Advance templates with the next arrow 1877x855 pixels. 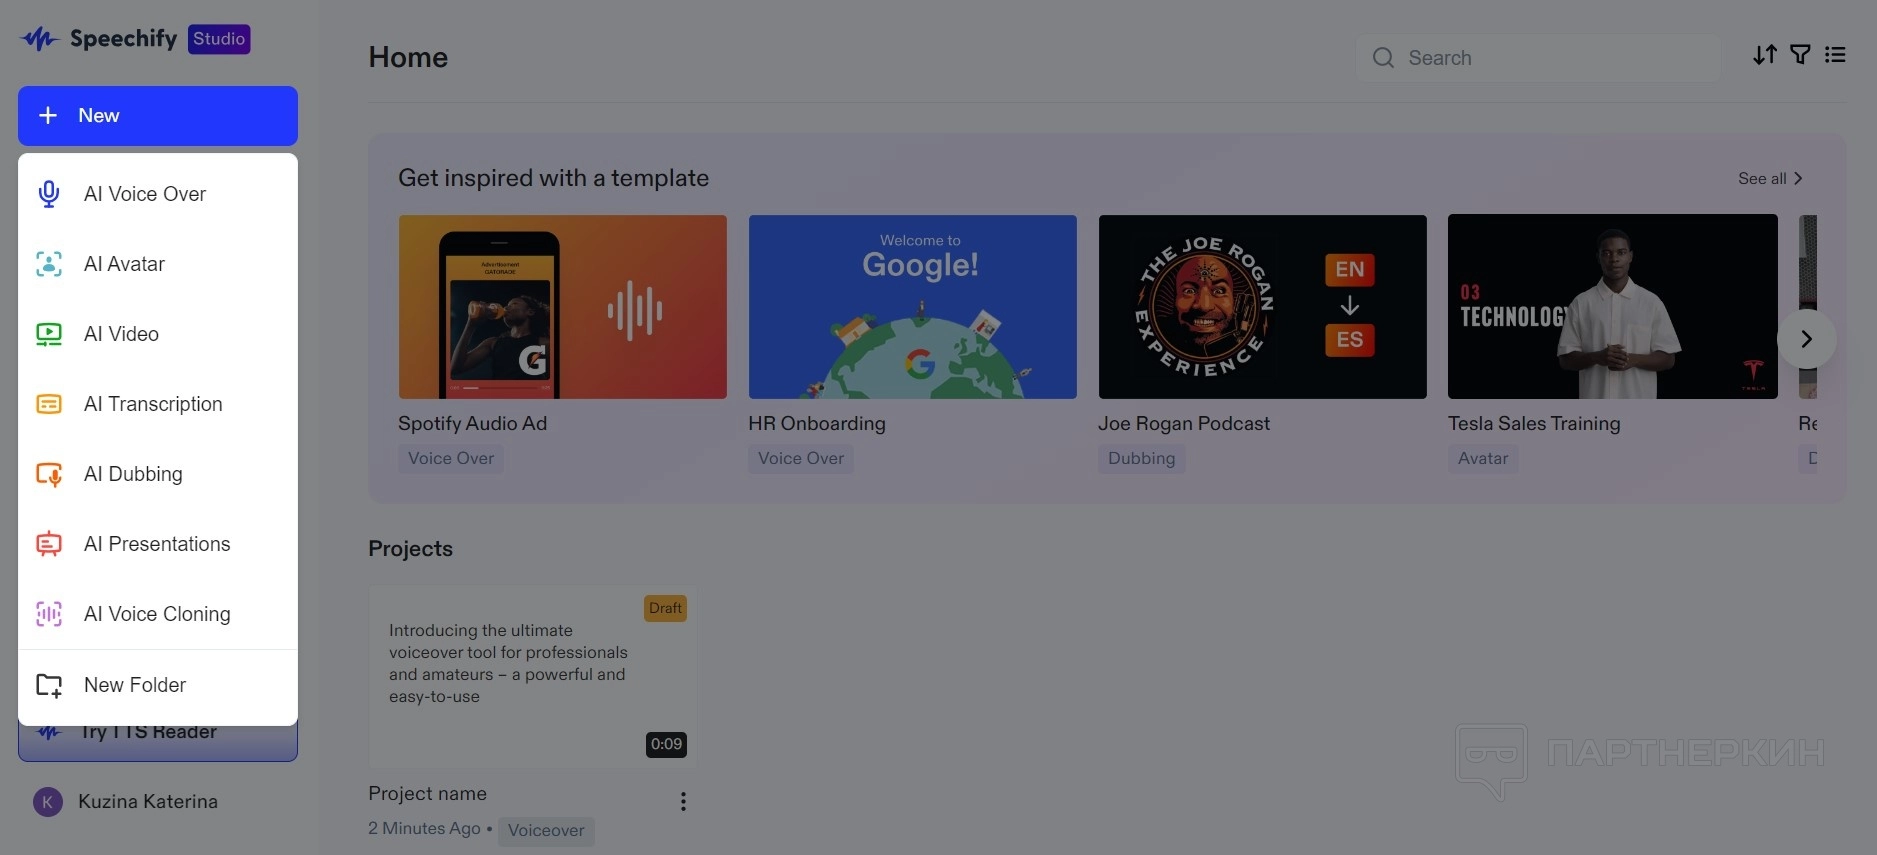click(1806, 339)
